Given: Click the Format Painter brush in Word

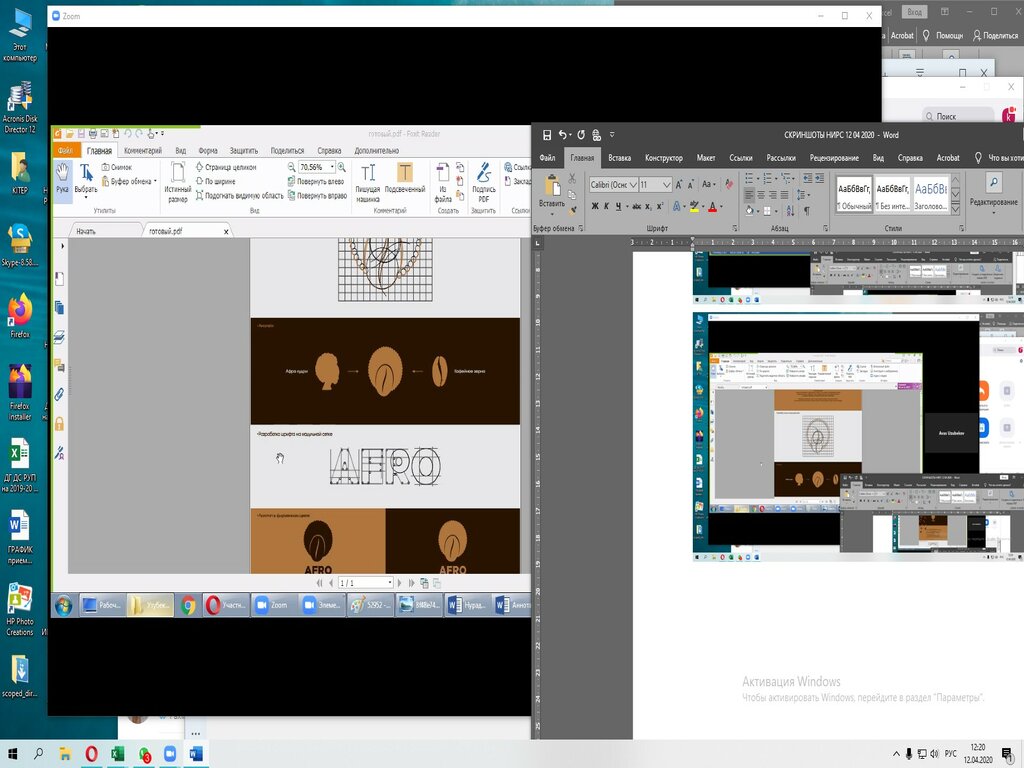Looking at the screenshot, I should pos(572,210).
